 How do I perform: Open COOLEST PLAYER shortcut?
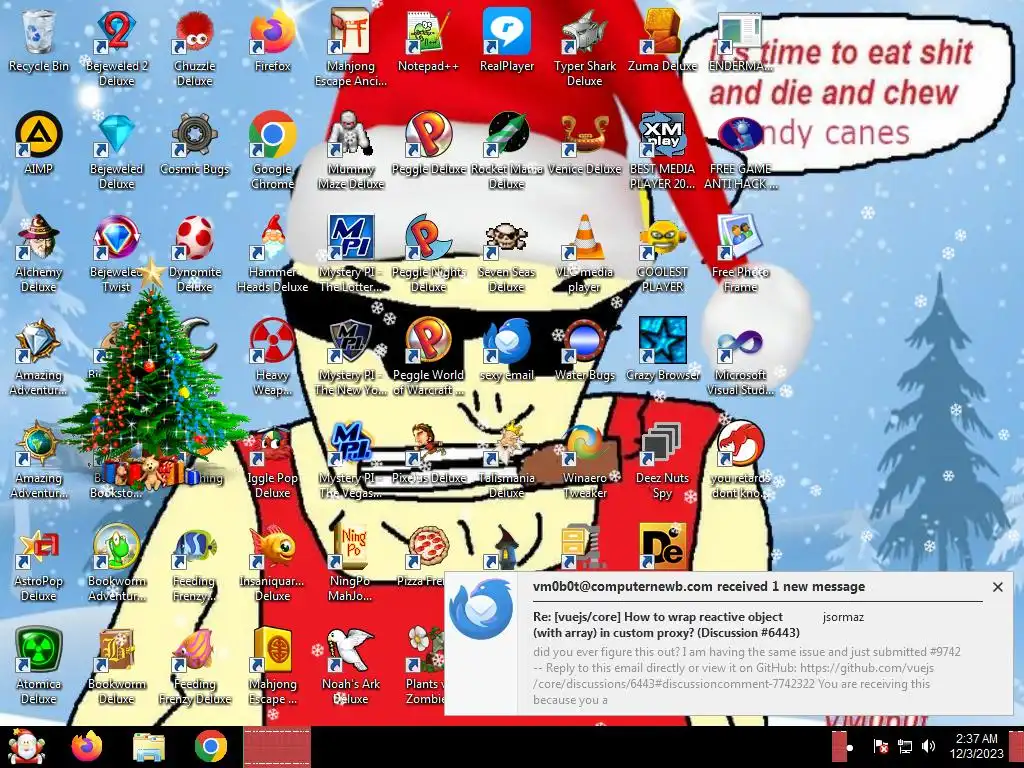[x=662, y=253]
